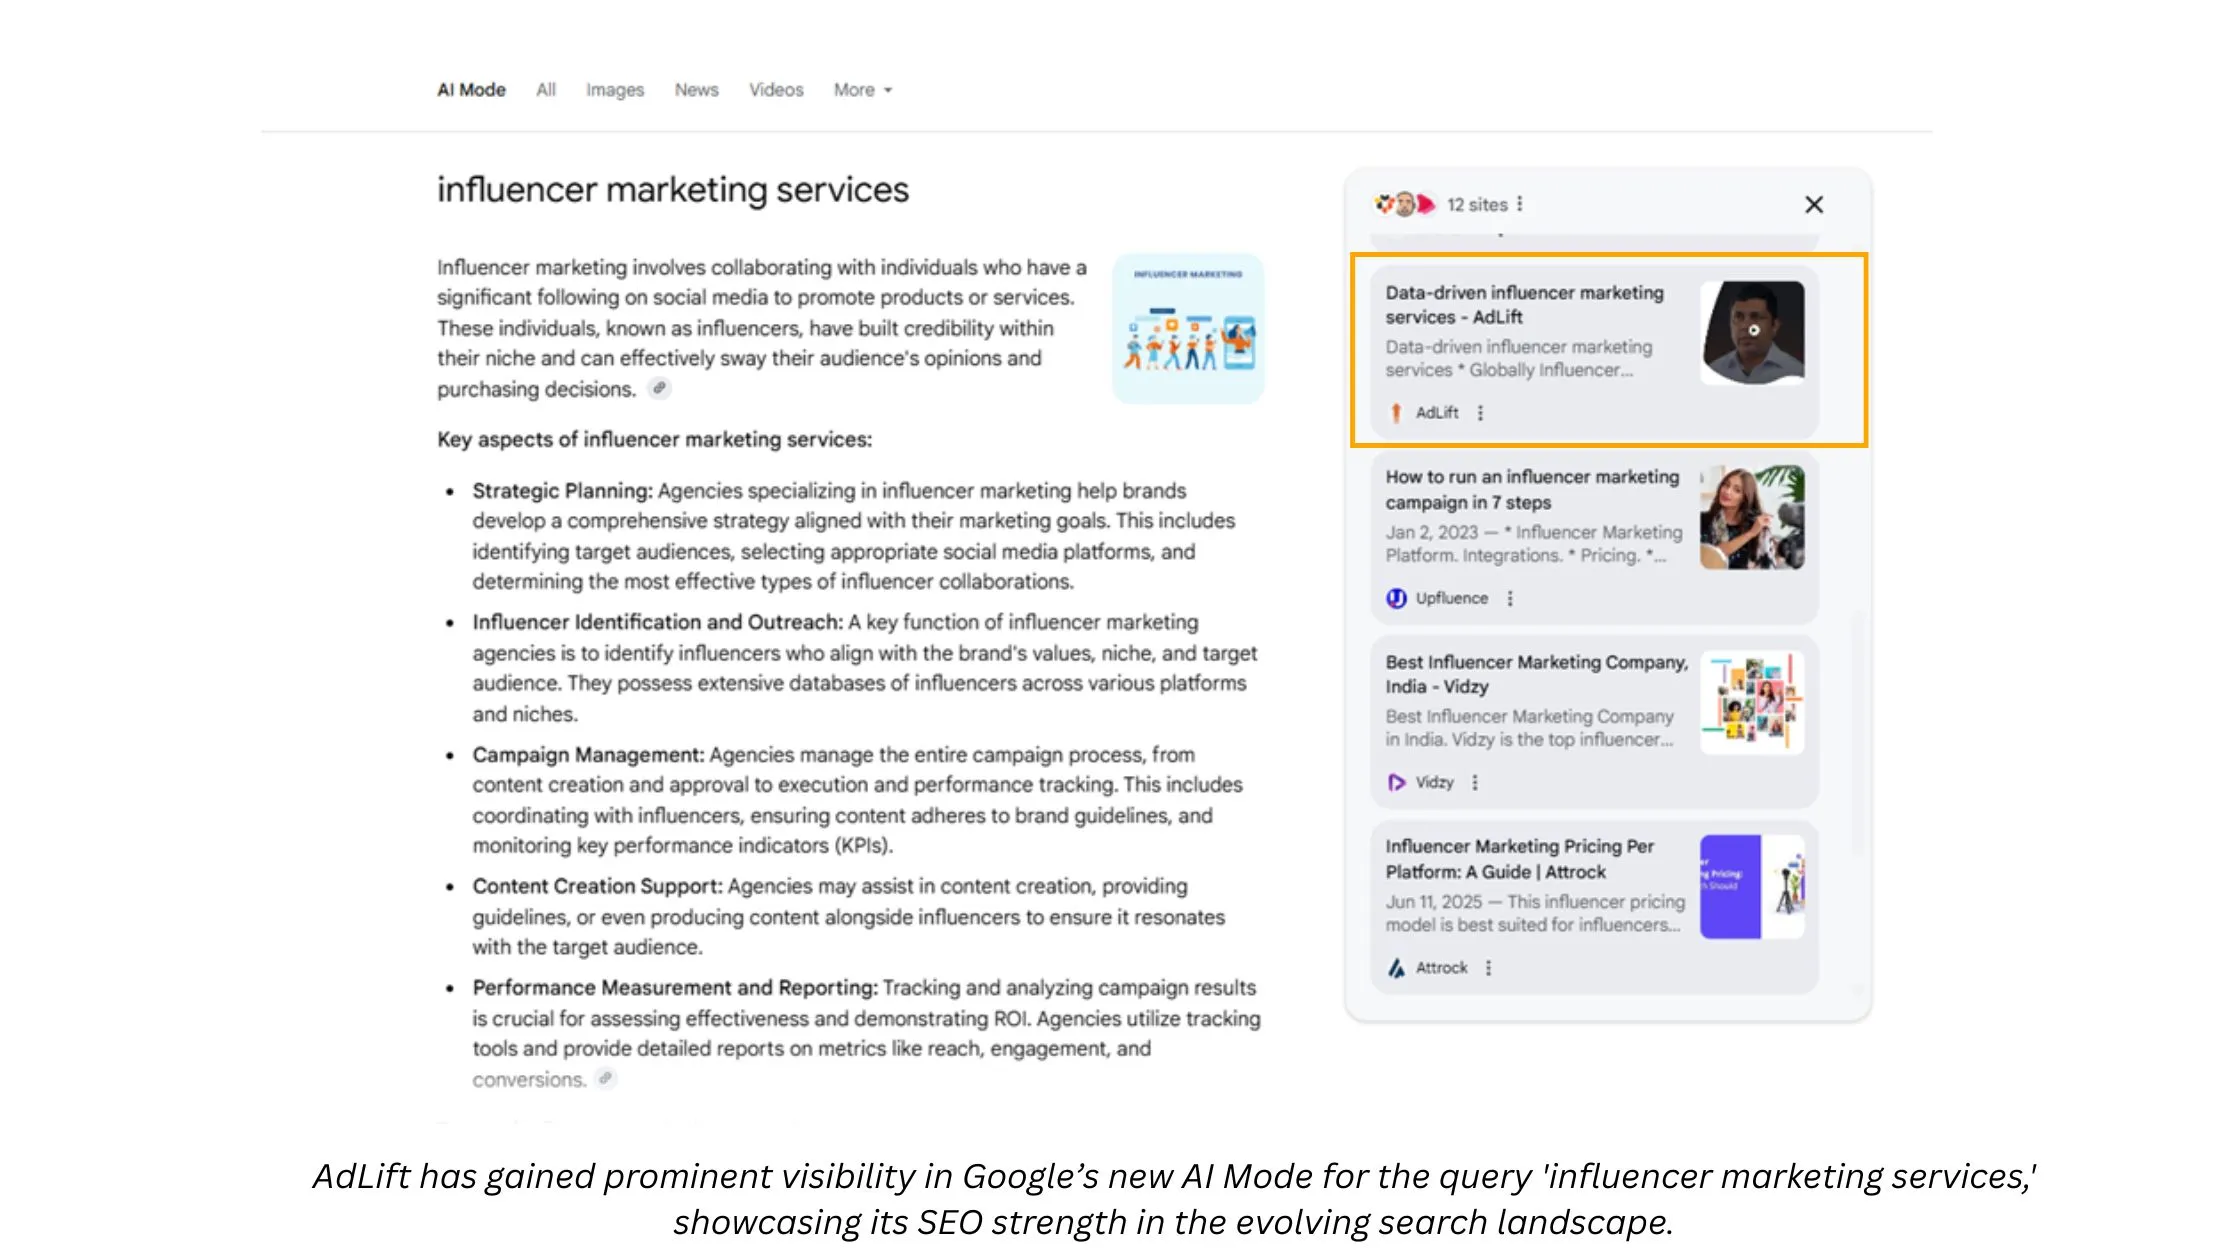Click the Upfluence source name
The image size is (2240, 1260).
pos(1452,598)
